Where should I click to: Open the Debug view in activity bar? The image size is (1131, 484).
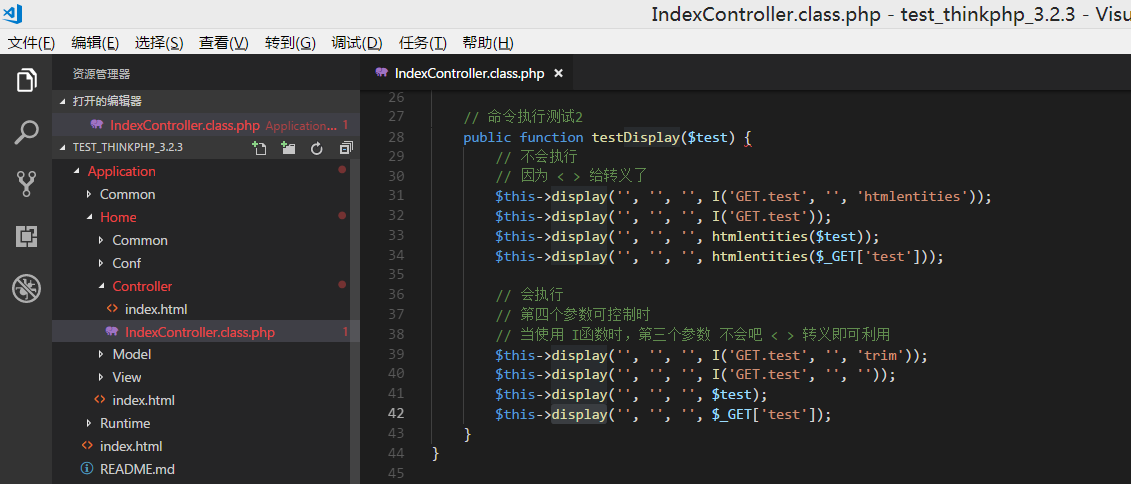27,289
